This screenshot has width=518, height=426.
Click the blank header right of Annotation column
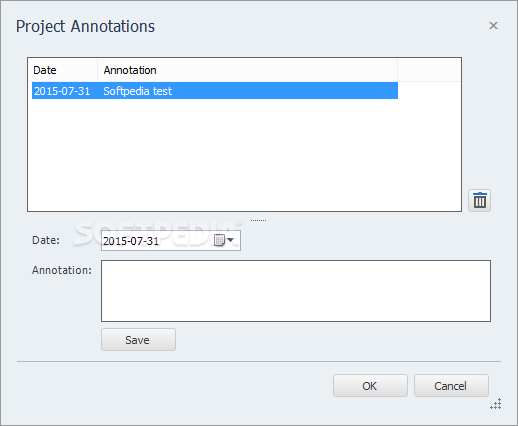click(x=429, y=70)
